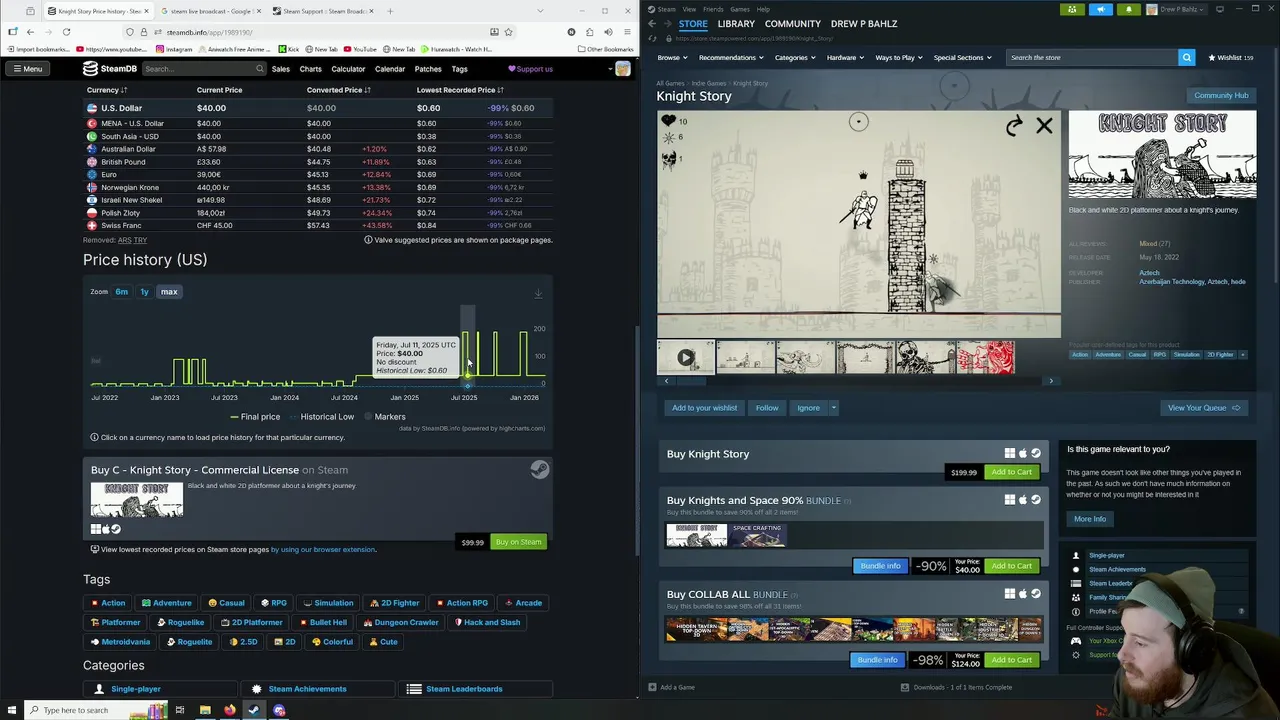Viewport: 1280px width, 720px height.
Task: Add Knight Story to cart for $199.99
Action: (x=1011, y=472)
